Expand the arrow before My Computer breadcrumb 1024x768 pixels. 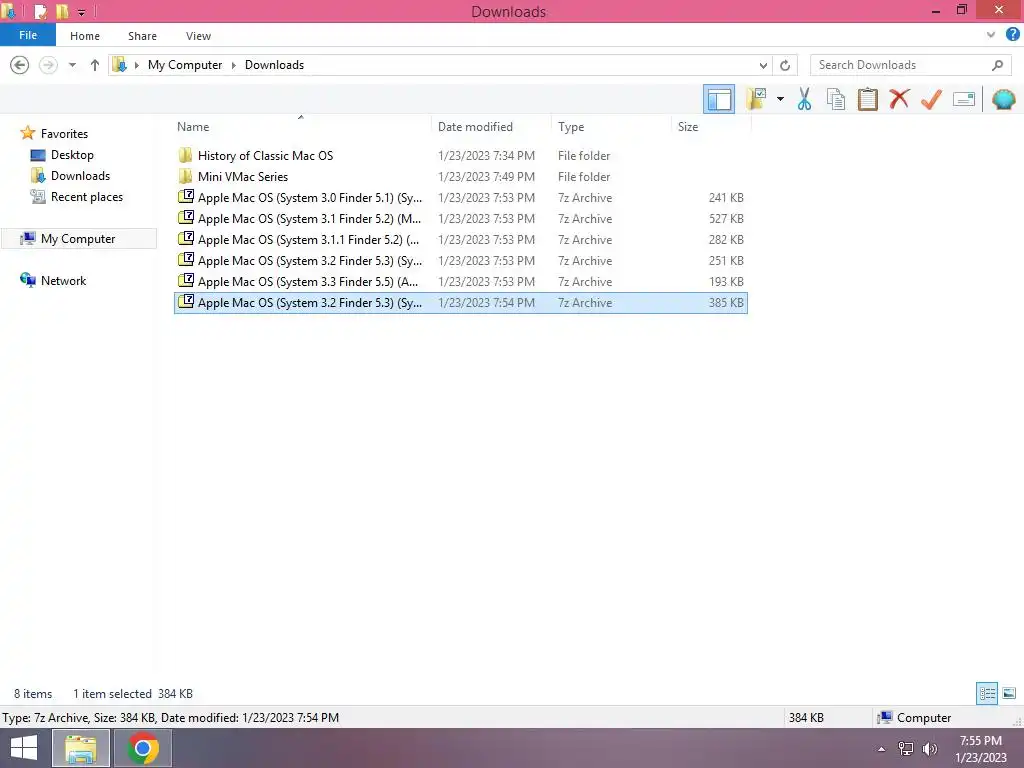click(x=136, y=65)
